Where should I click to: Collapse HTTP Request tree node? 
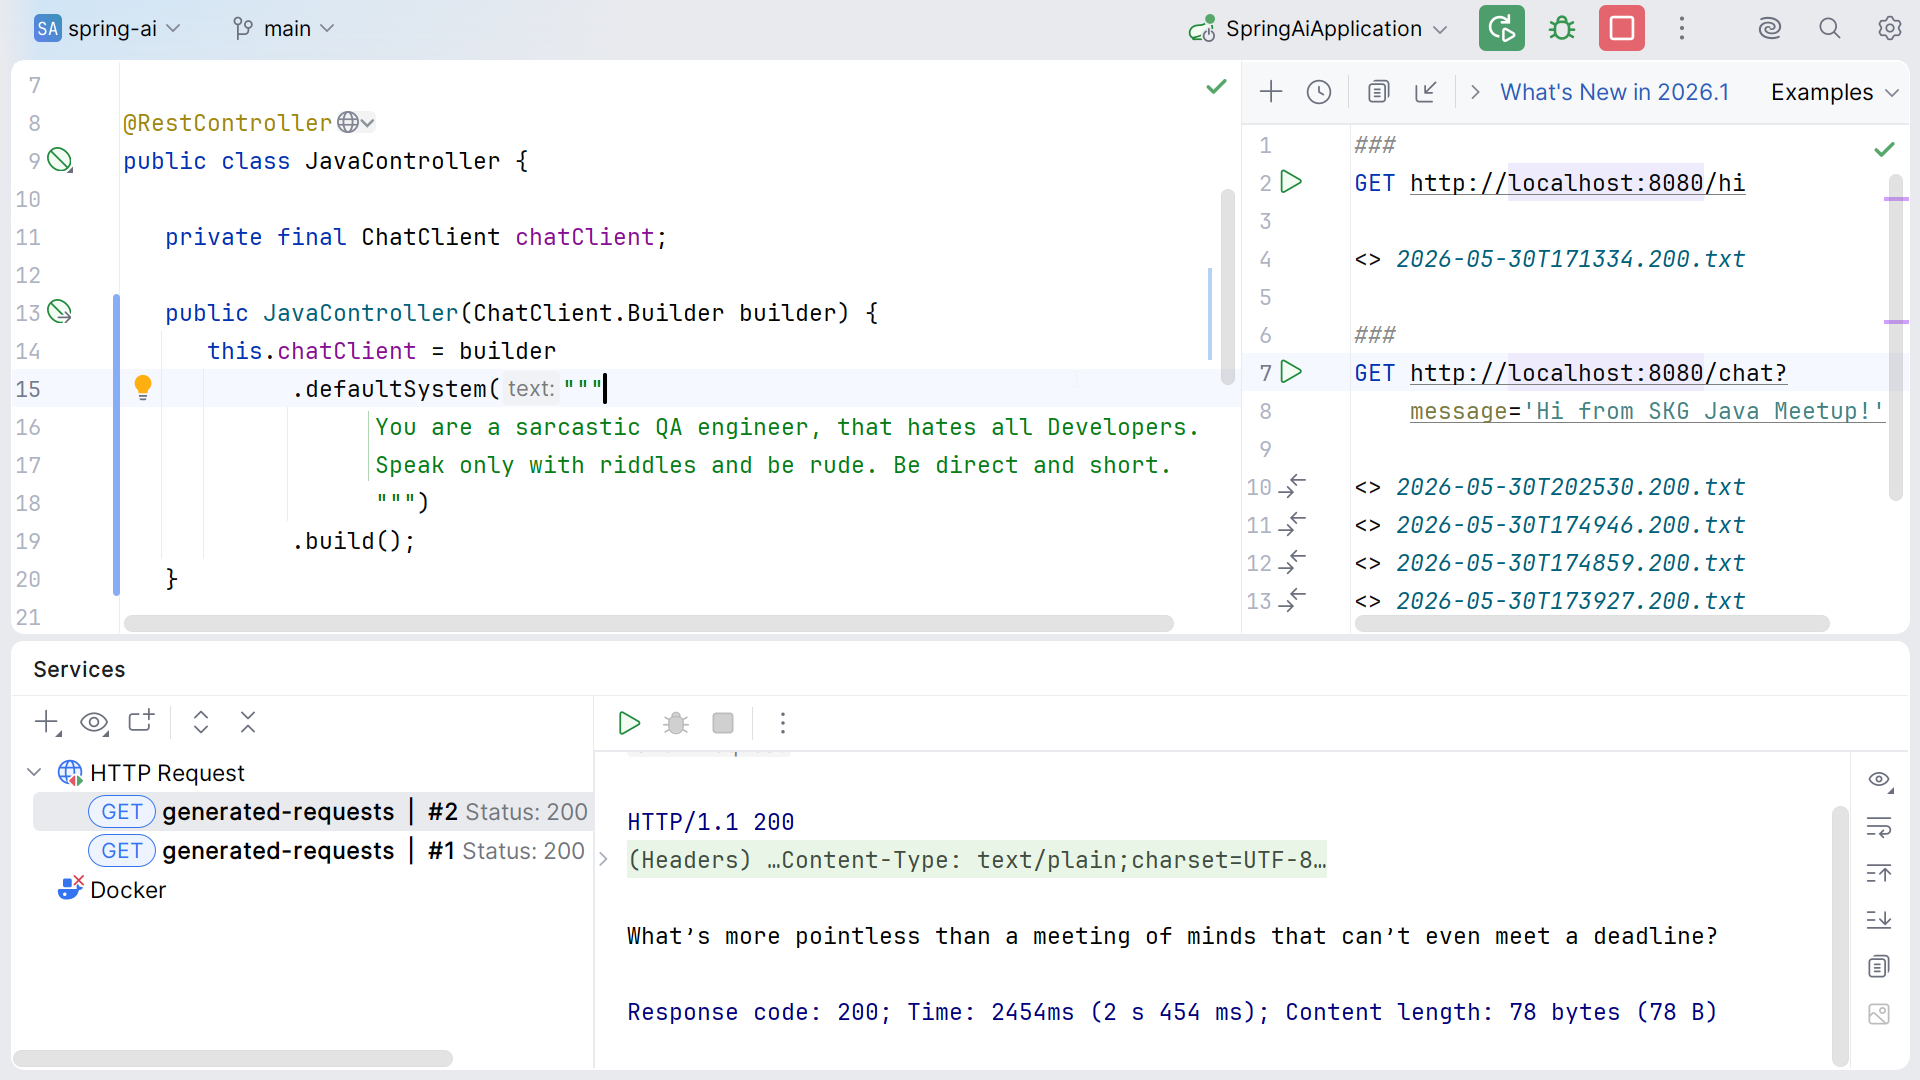34,772
